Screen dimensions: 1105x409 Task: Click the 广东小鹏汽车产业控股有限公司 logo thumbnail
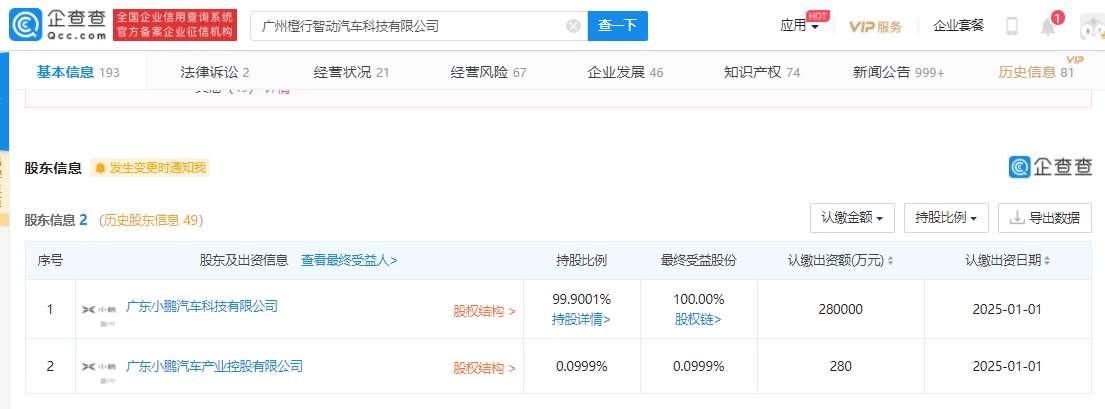[99, 372]
